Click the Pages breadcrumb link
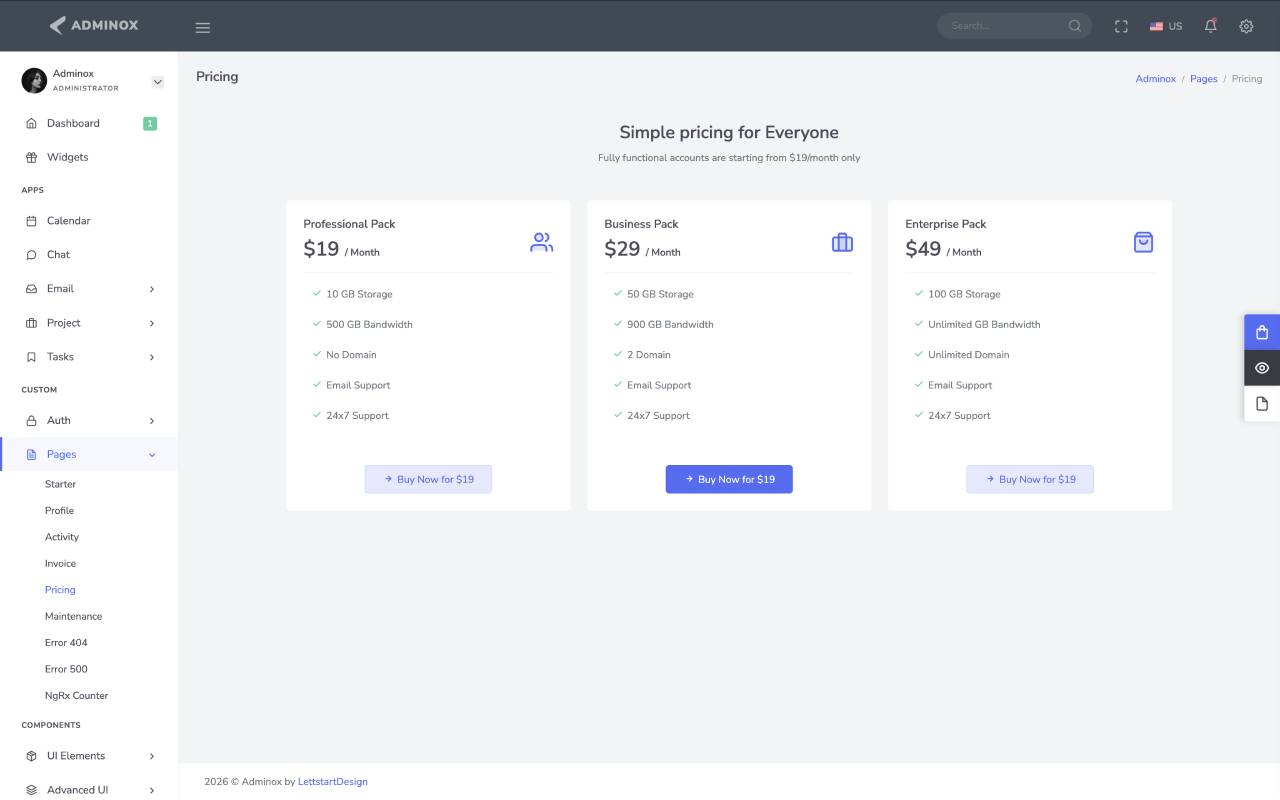This screenshot has width=1280, height=800. click(1204, 79)
